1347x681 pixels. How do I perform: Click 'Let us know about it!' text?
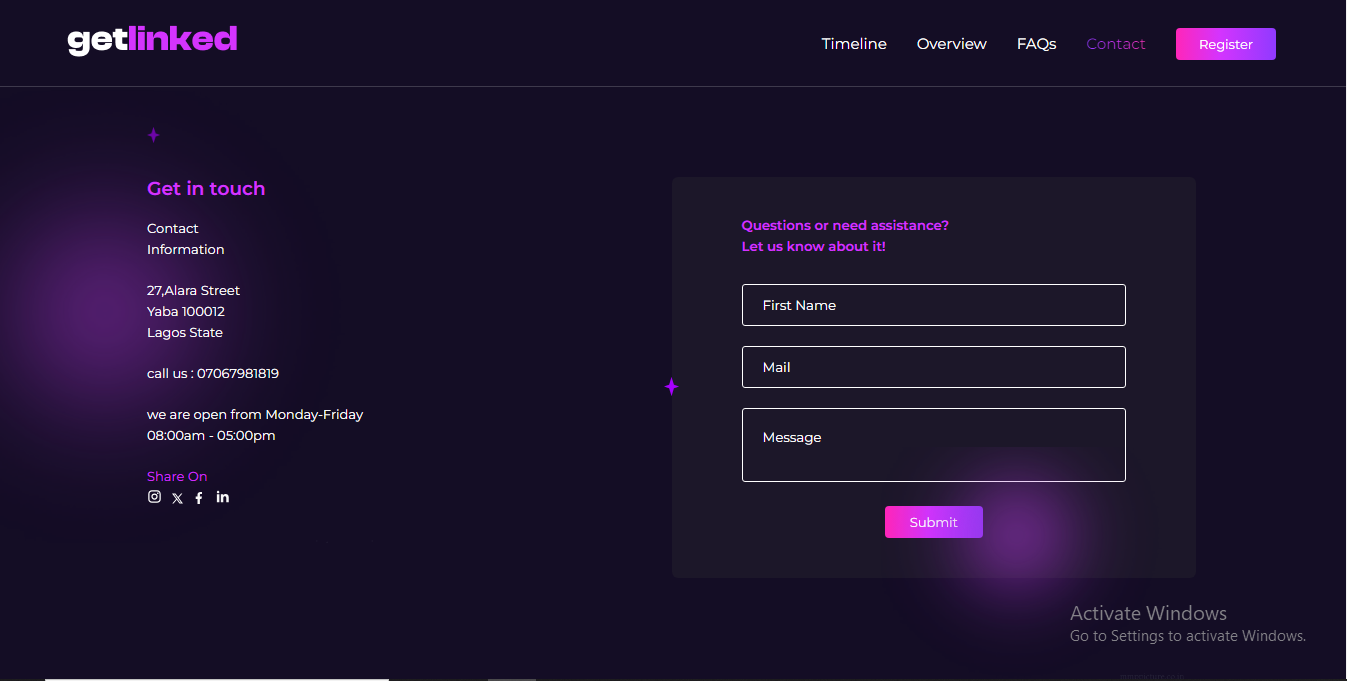(814, 247)
